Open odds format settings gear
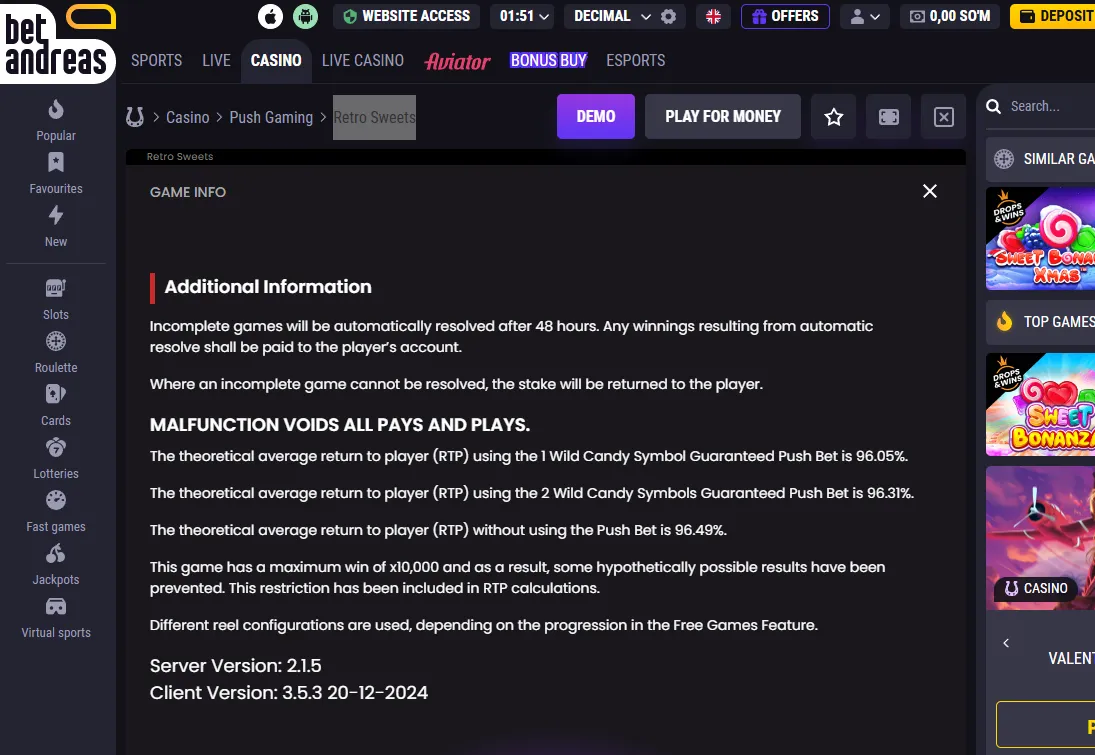Screen dimensions: 1095x755 [668, 16]
